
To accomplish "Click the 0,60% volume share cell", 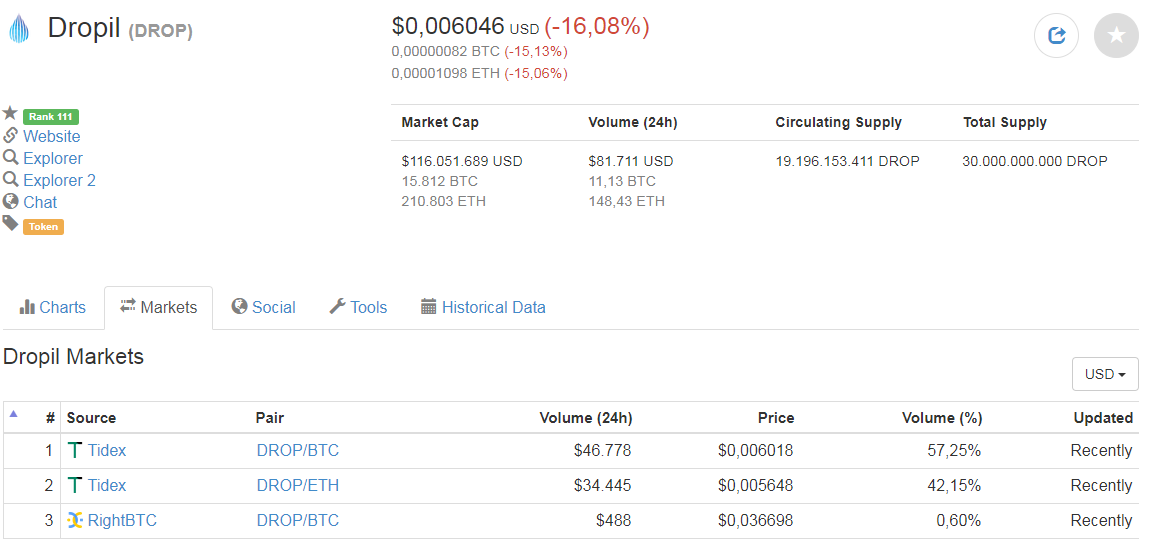I will tap(959, 520).
